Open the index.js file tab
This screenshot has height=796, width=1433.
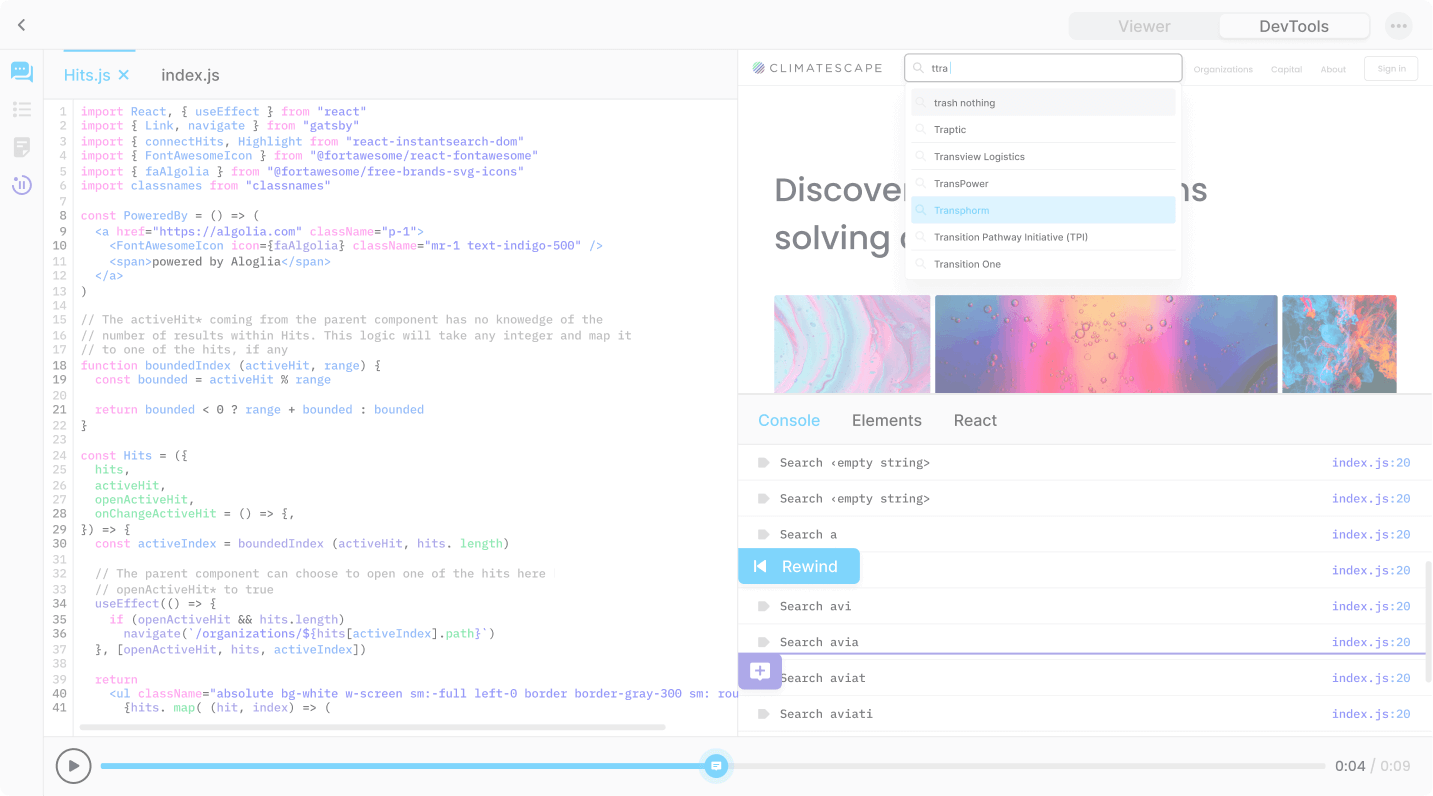pyautogui.click(x=190, y=75)
